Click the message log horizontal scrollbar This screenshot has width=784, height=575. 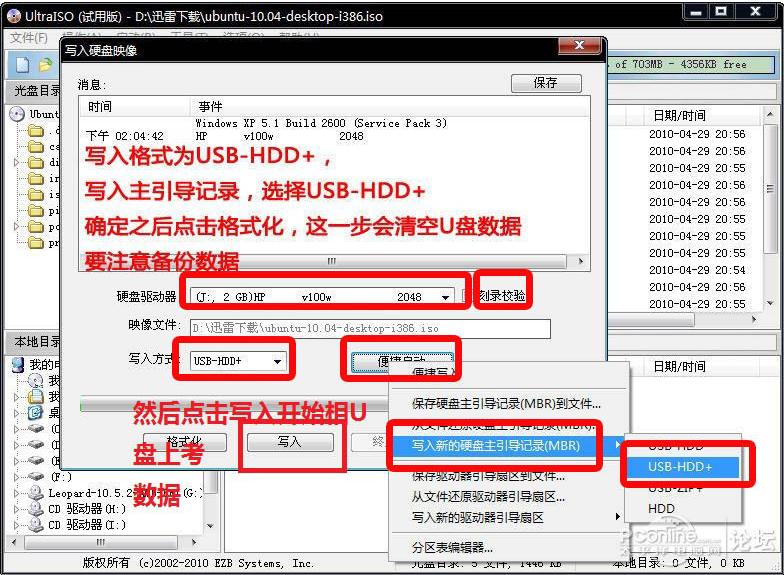332,261
